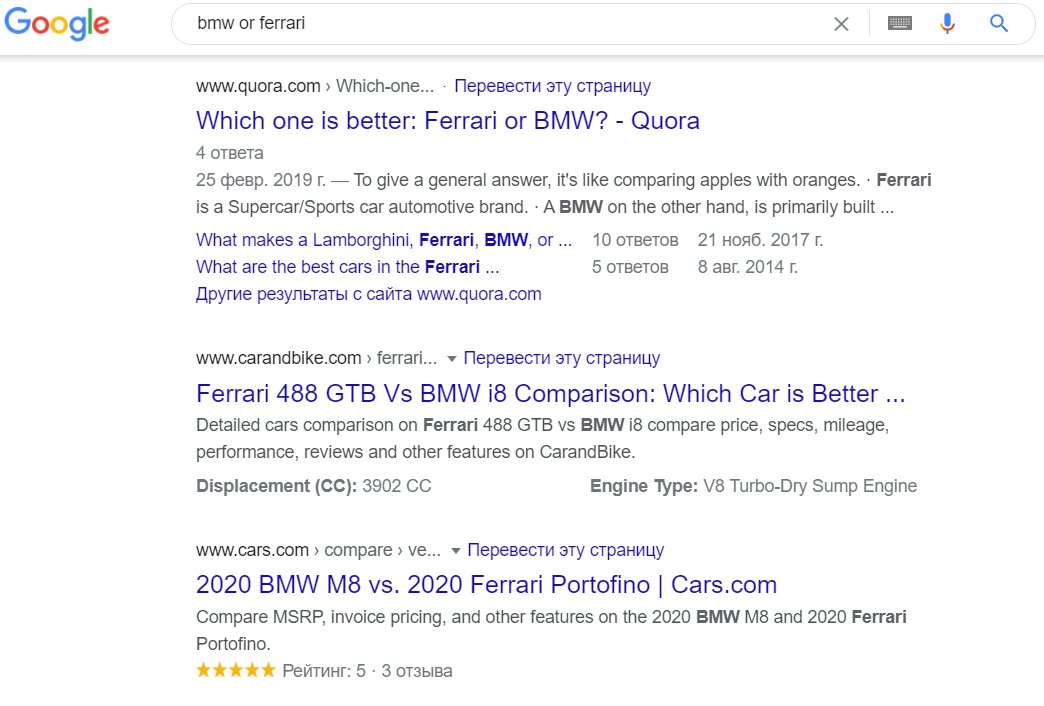Open 'Ferrari 488 GTB Vs BMW i8 Comparison' result
Viewport: 1044px width, 706px height.
coord(551,393)
